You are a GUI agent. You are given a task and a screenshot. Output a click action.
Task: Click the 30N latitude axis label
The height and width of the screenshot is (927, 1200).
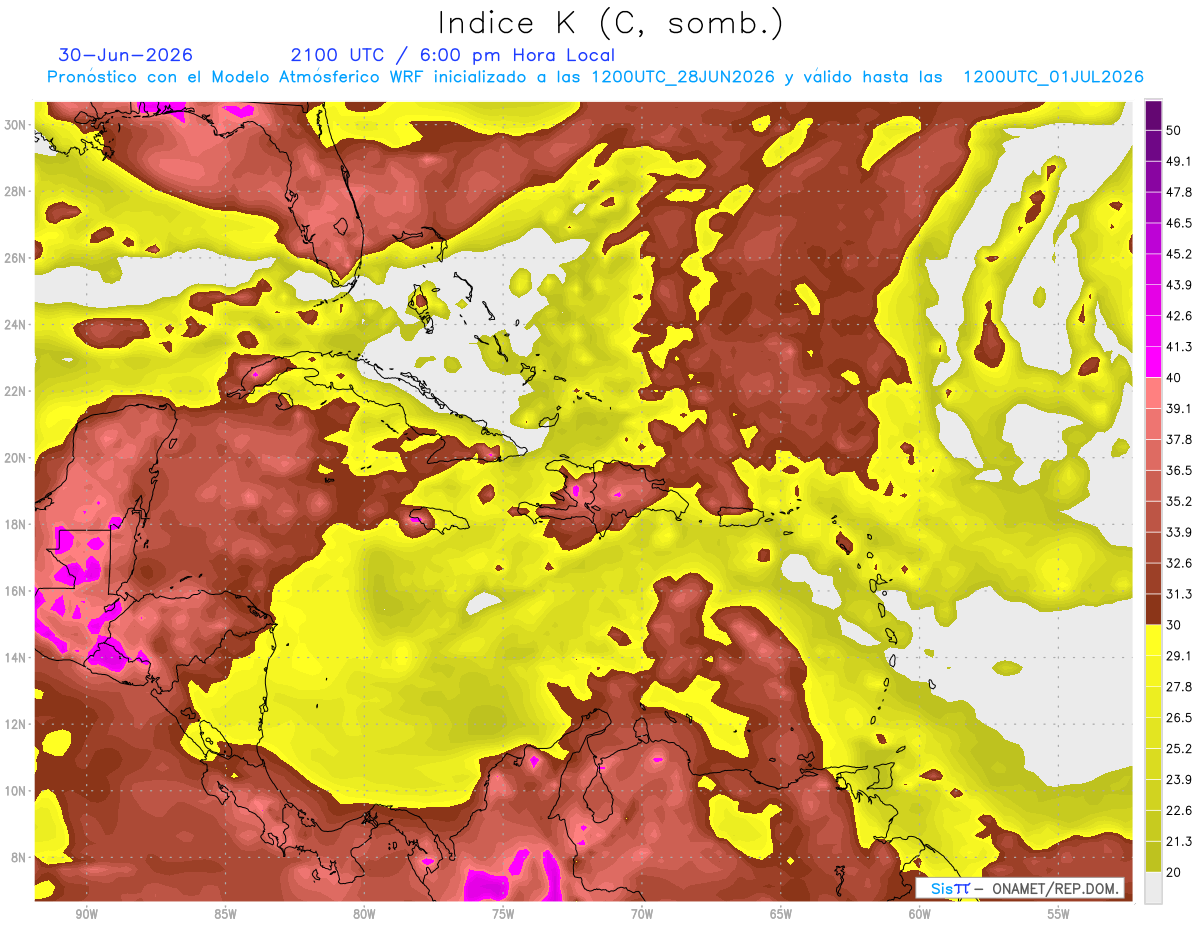point(15,125)
